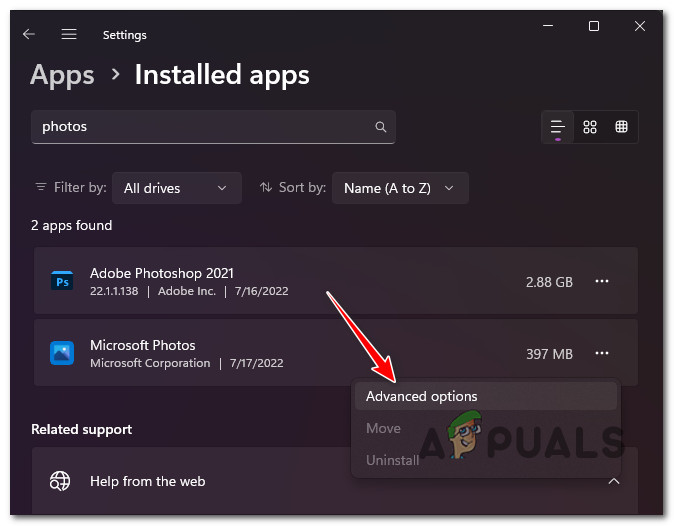Click the globe icon beside Help from the web
The image size is (674, 526).
point(61,481)
